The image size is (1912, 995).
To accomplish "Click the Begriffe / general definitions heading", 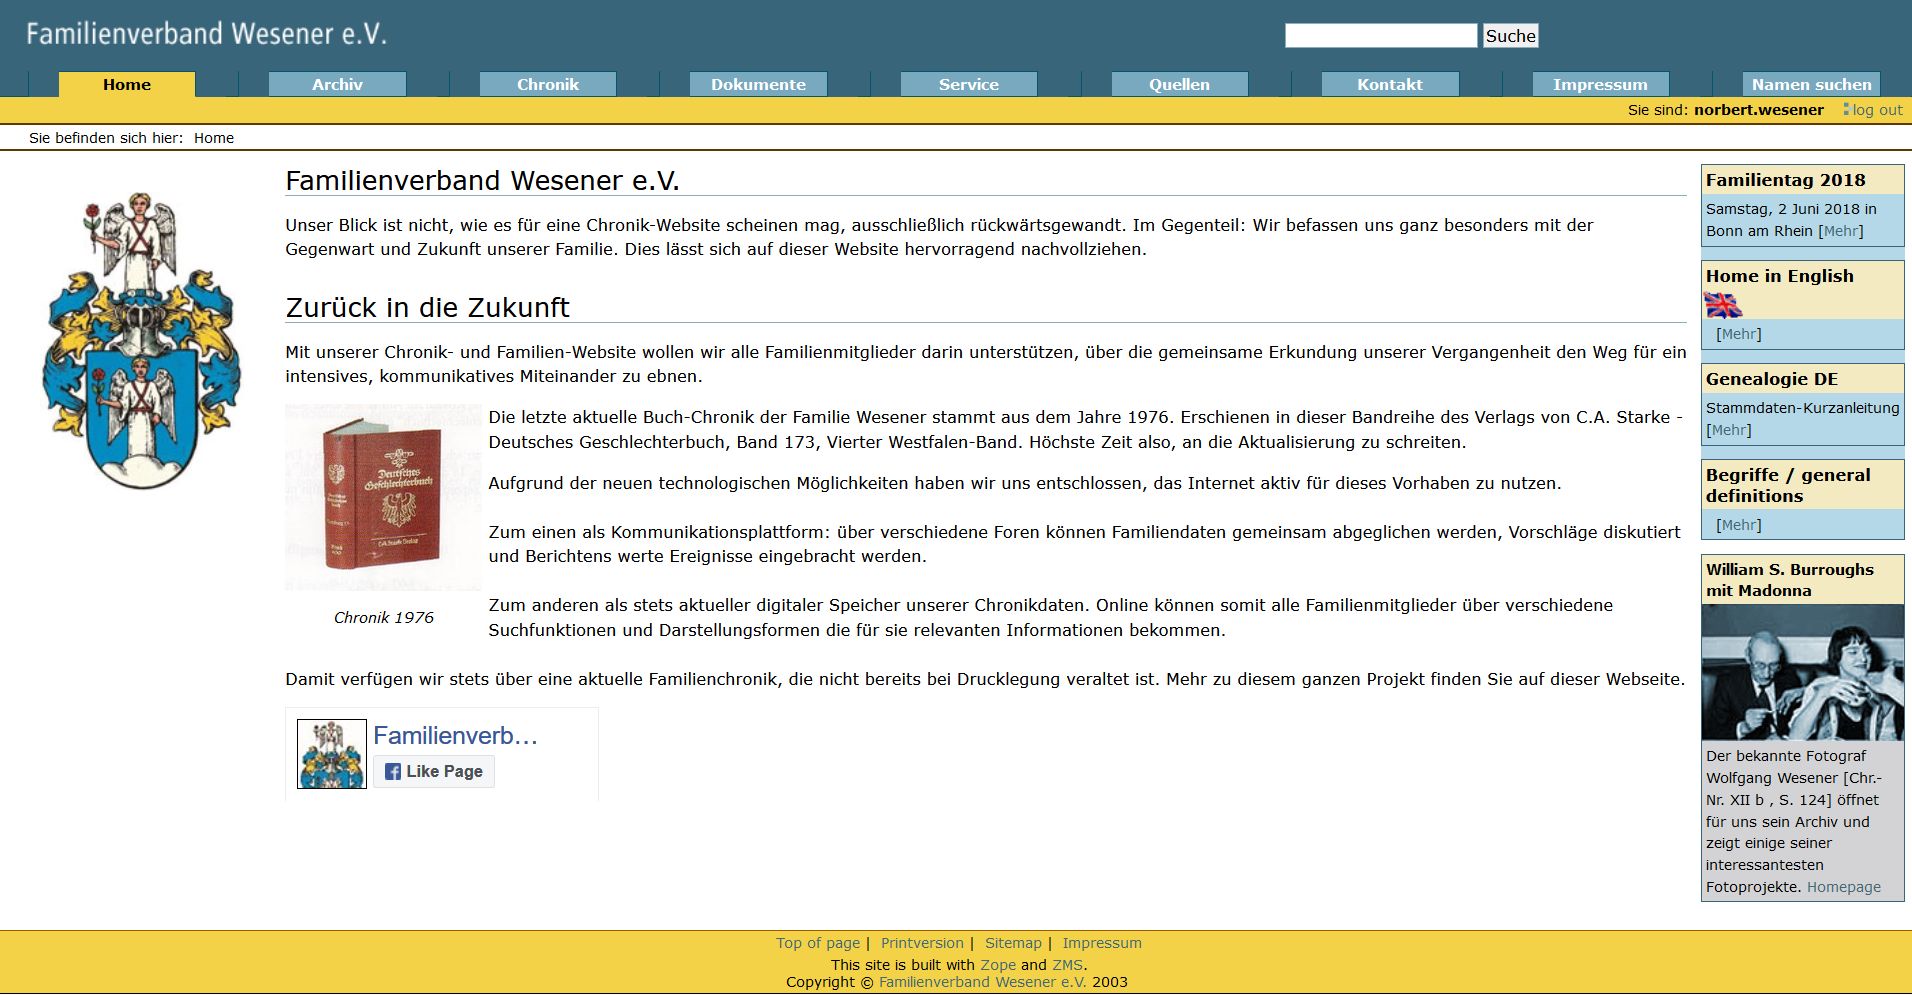I will pos(1788,485).
